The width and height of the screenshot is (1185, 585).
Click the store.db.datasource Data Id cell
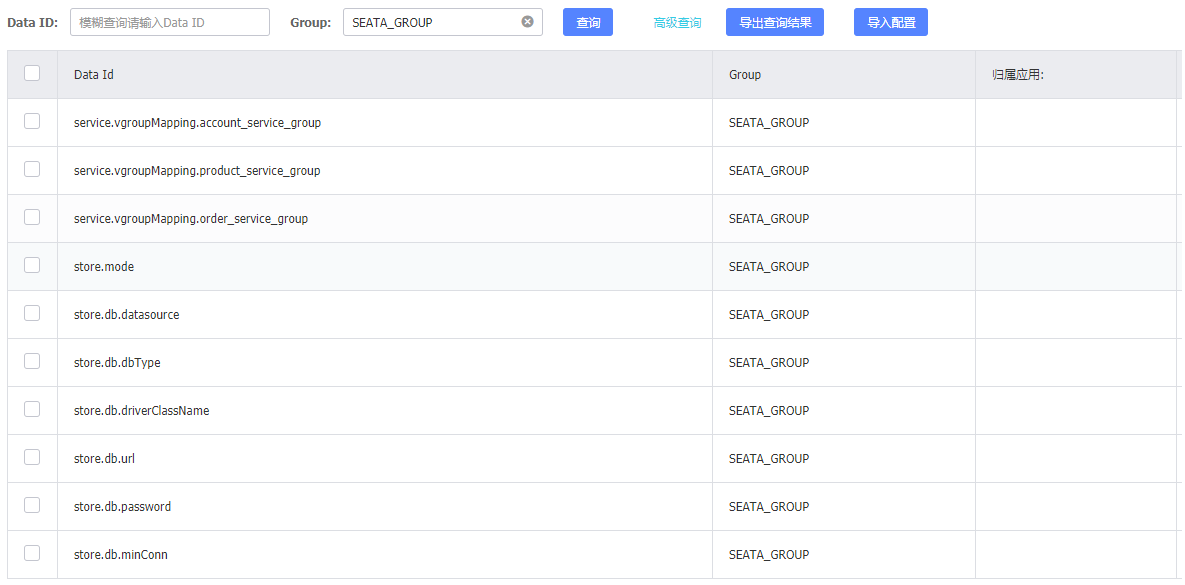(385, 314)
